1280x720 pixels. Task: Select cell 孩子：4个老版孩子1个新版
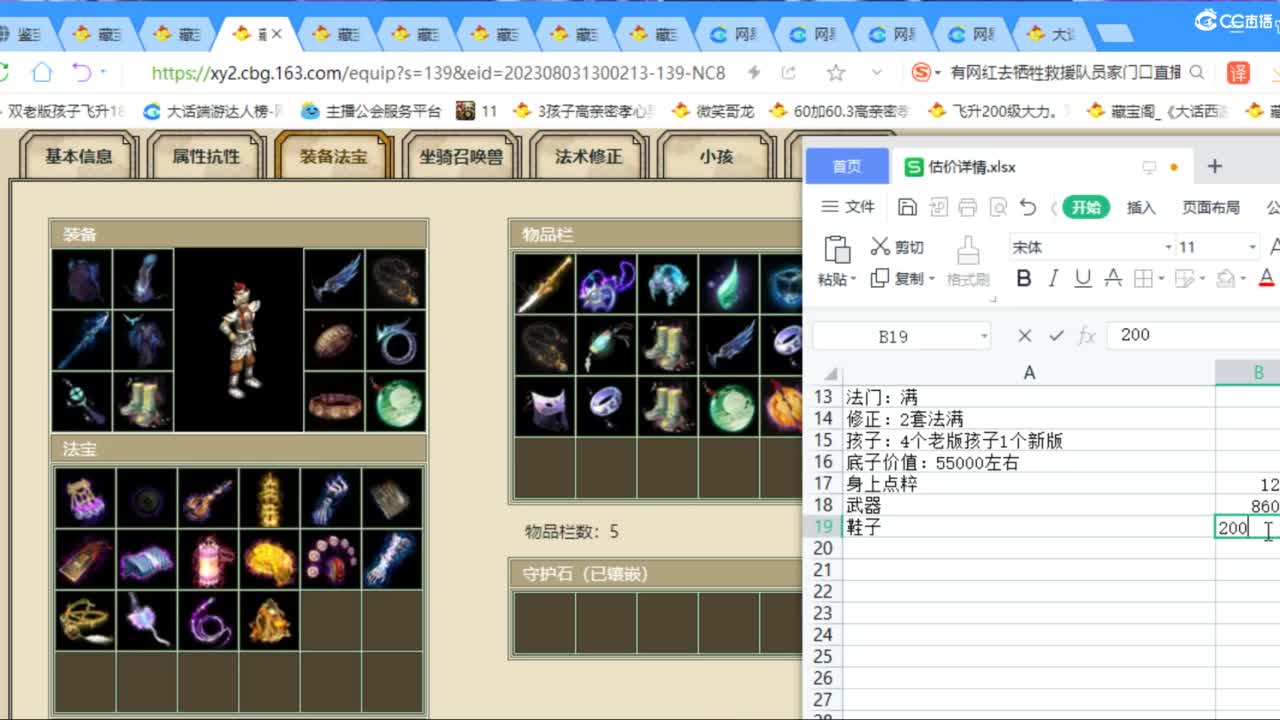pos(1029,441)
